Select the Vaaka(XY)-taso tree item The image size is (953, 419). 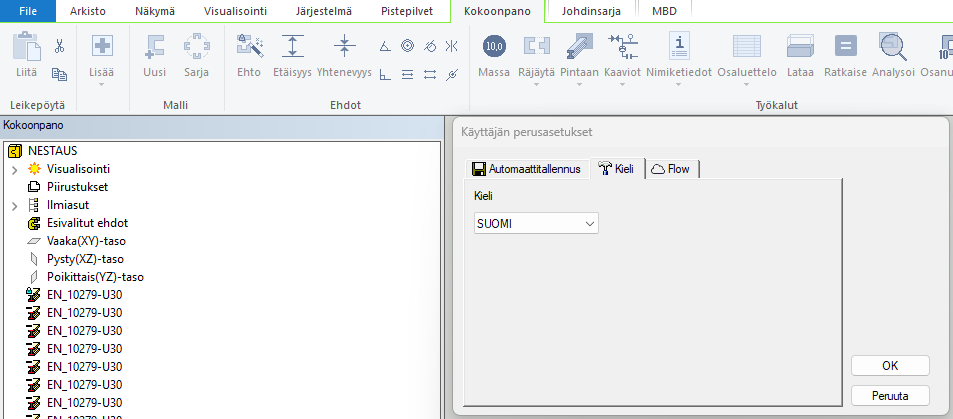(86, 241)
